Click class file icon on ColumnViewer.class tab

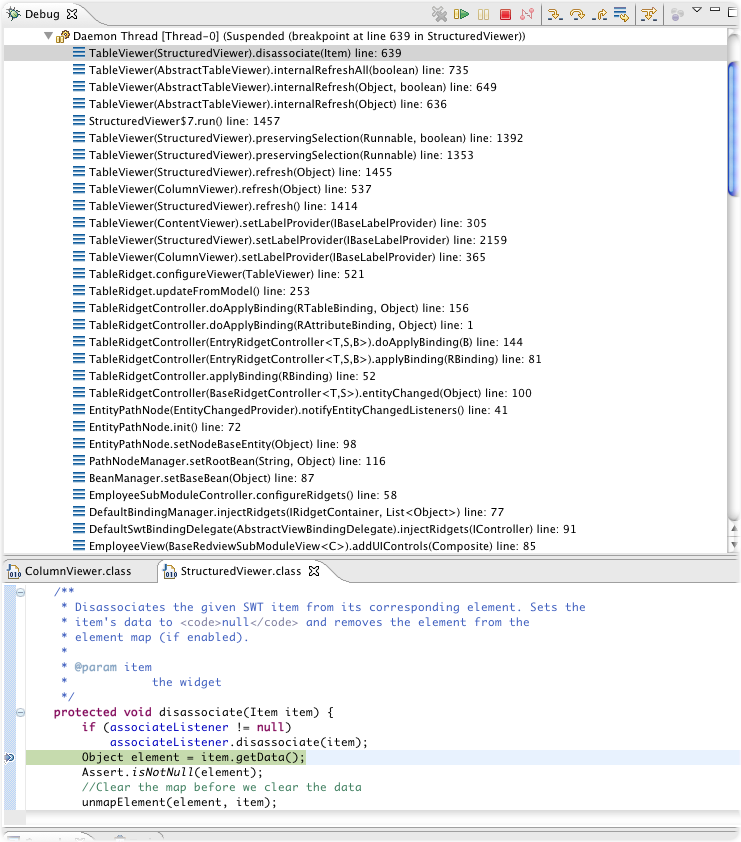tap(14, 571)
